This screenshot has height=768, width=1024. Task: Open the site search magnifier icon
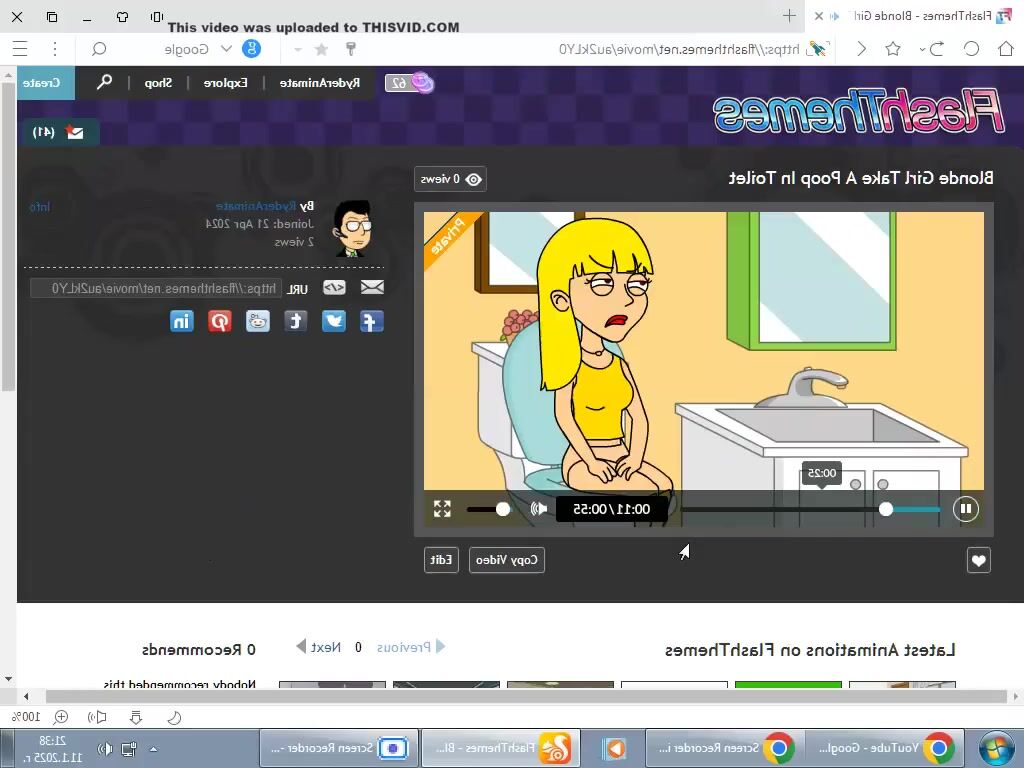[x=104, y=82]
